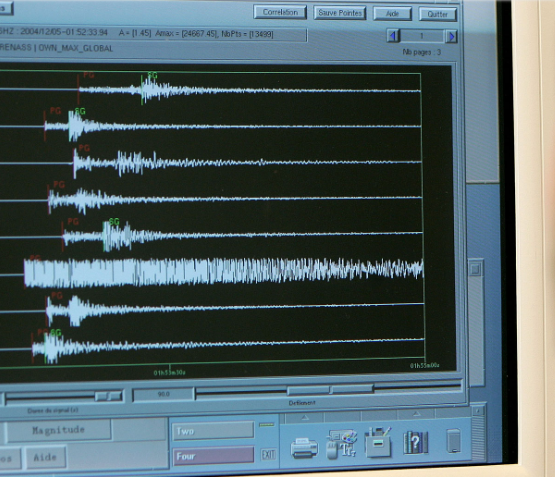555x477 pixels.
Task: Click the Sauve Pointes button
Action: pyautogui.click(x=340, y=13)
